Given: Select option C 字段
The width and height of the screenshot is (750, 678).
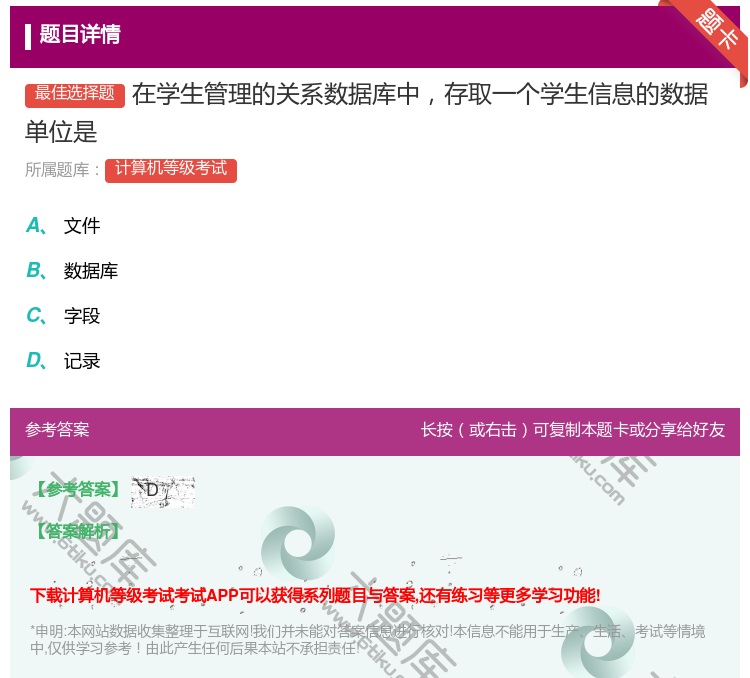Looking at the screenshot, I should pos(63,316).
